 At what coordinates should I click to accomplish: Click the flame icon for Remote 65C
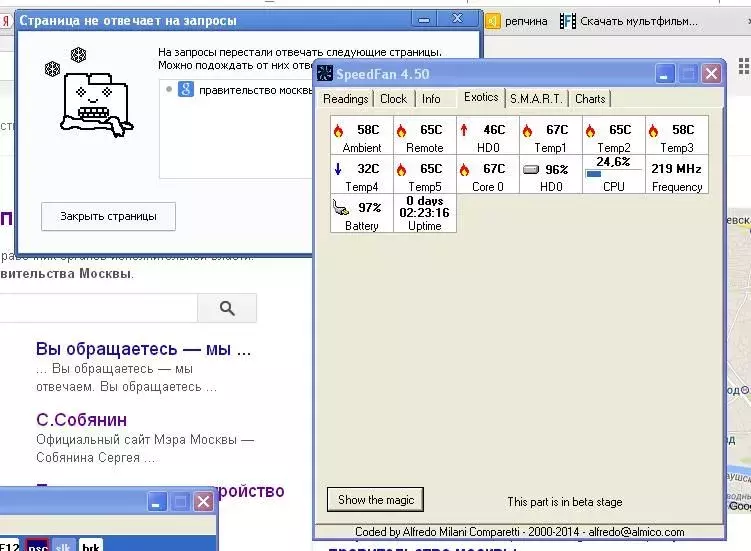401,130
